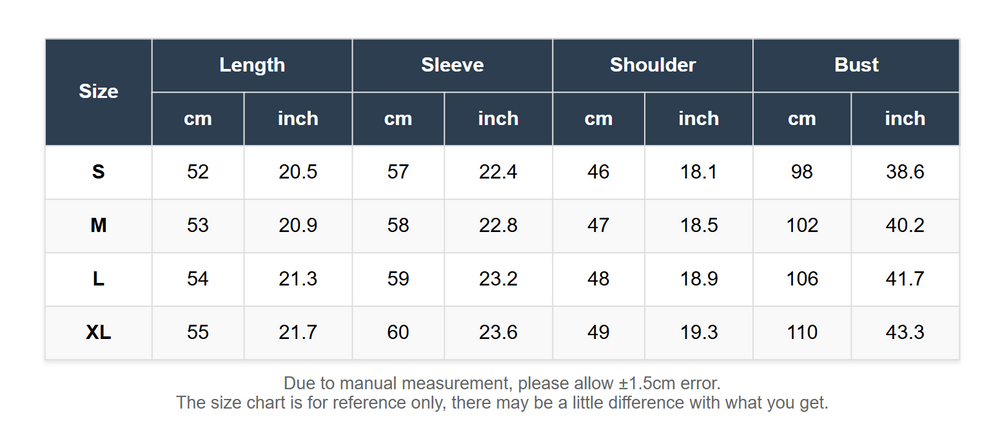Click the XL size row label

pos(98,332)
